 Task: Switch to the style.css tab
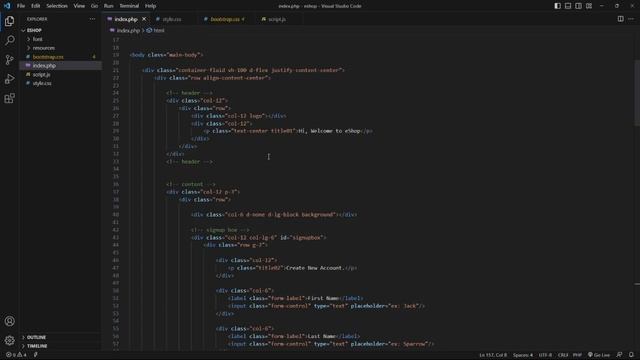click(172, 19)
